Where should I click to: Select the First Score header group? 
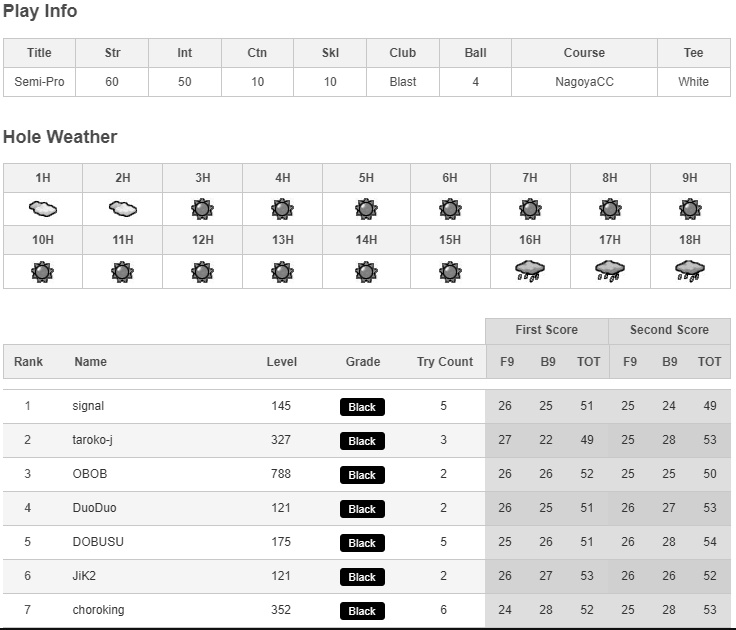coord(547,330)
